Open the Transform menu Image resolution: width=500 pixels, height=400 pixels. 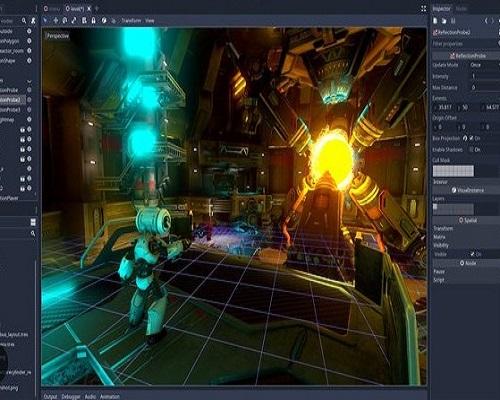(x=131, y=21)
